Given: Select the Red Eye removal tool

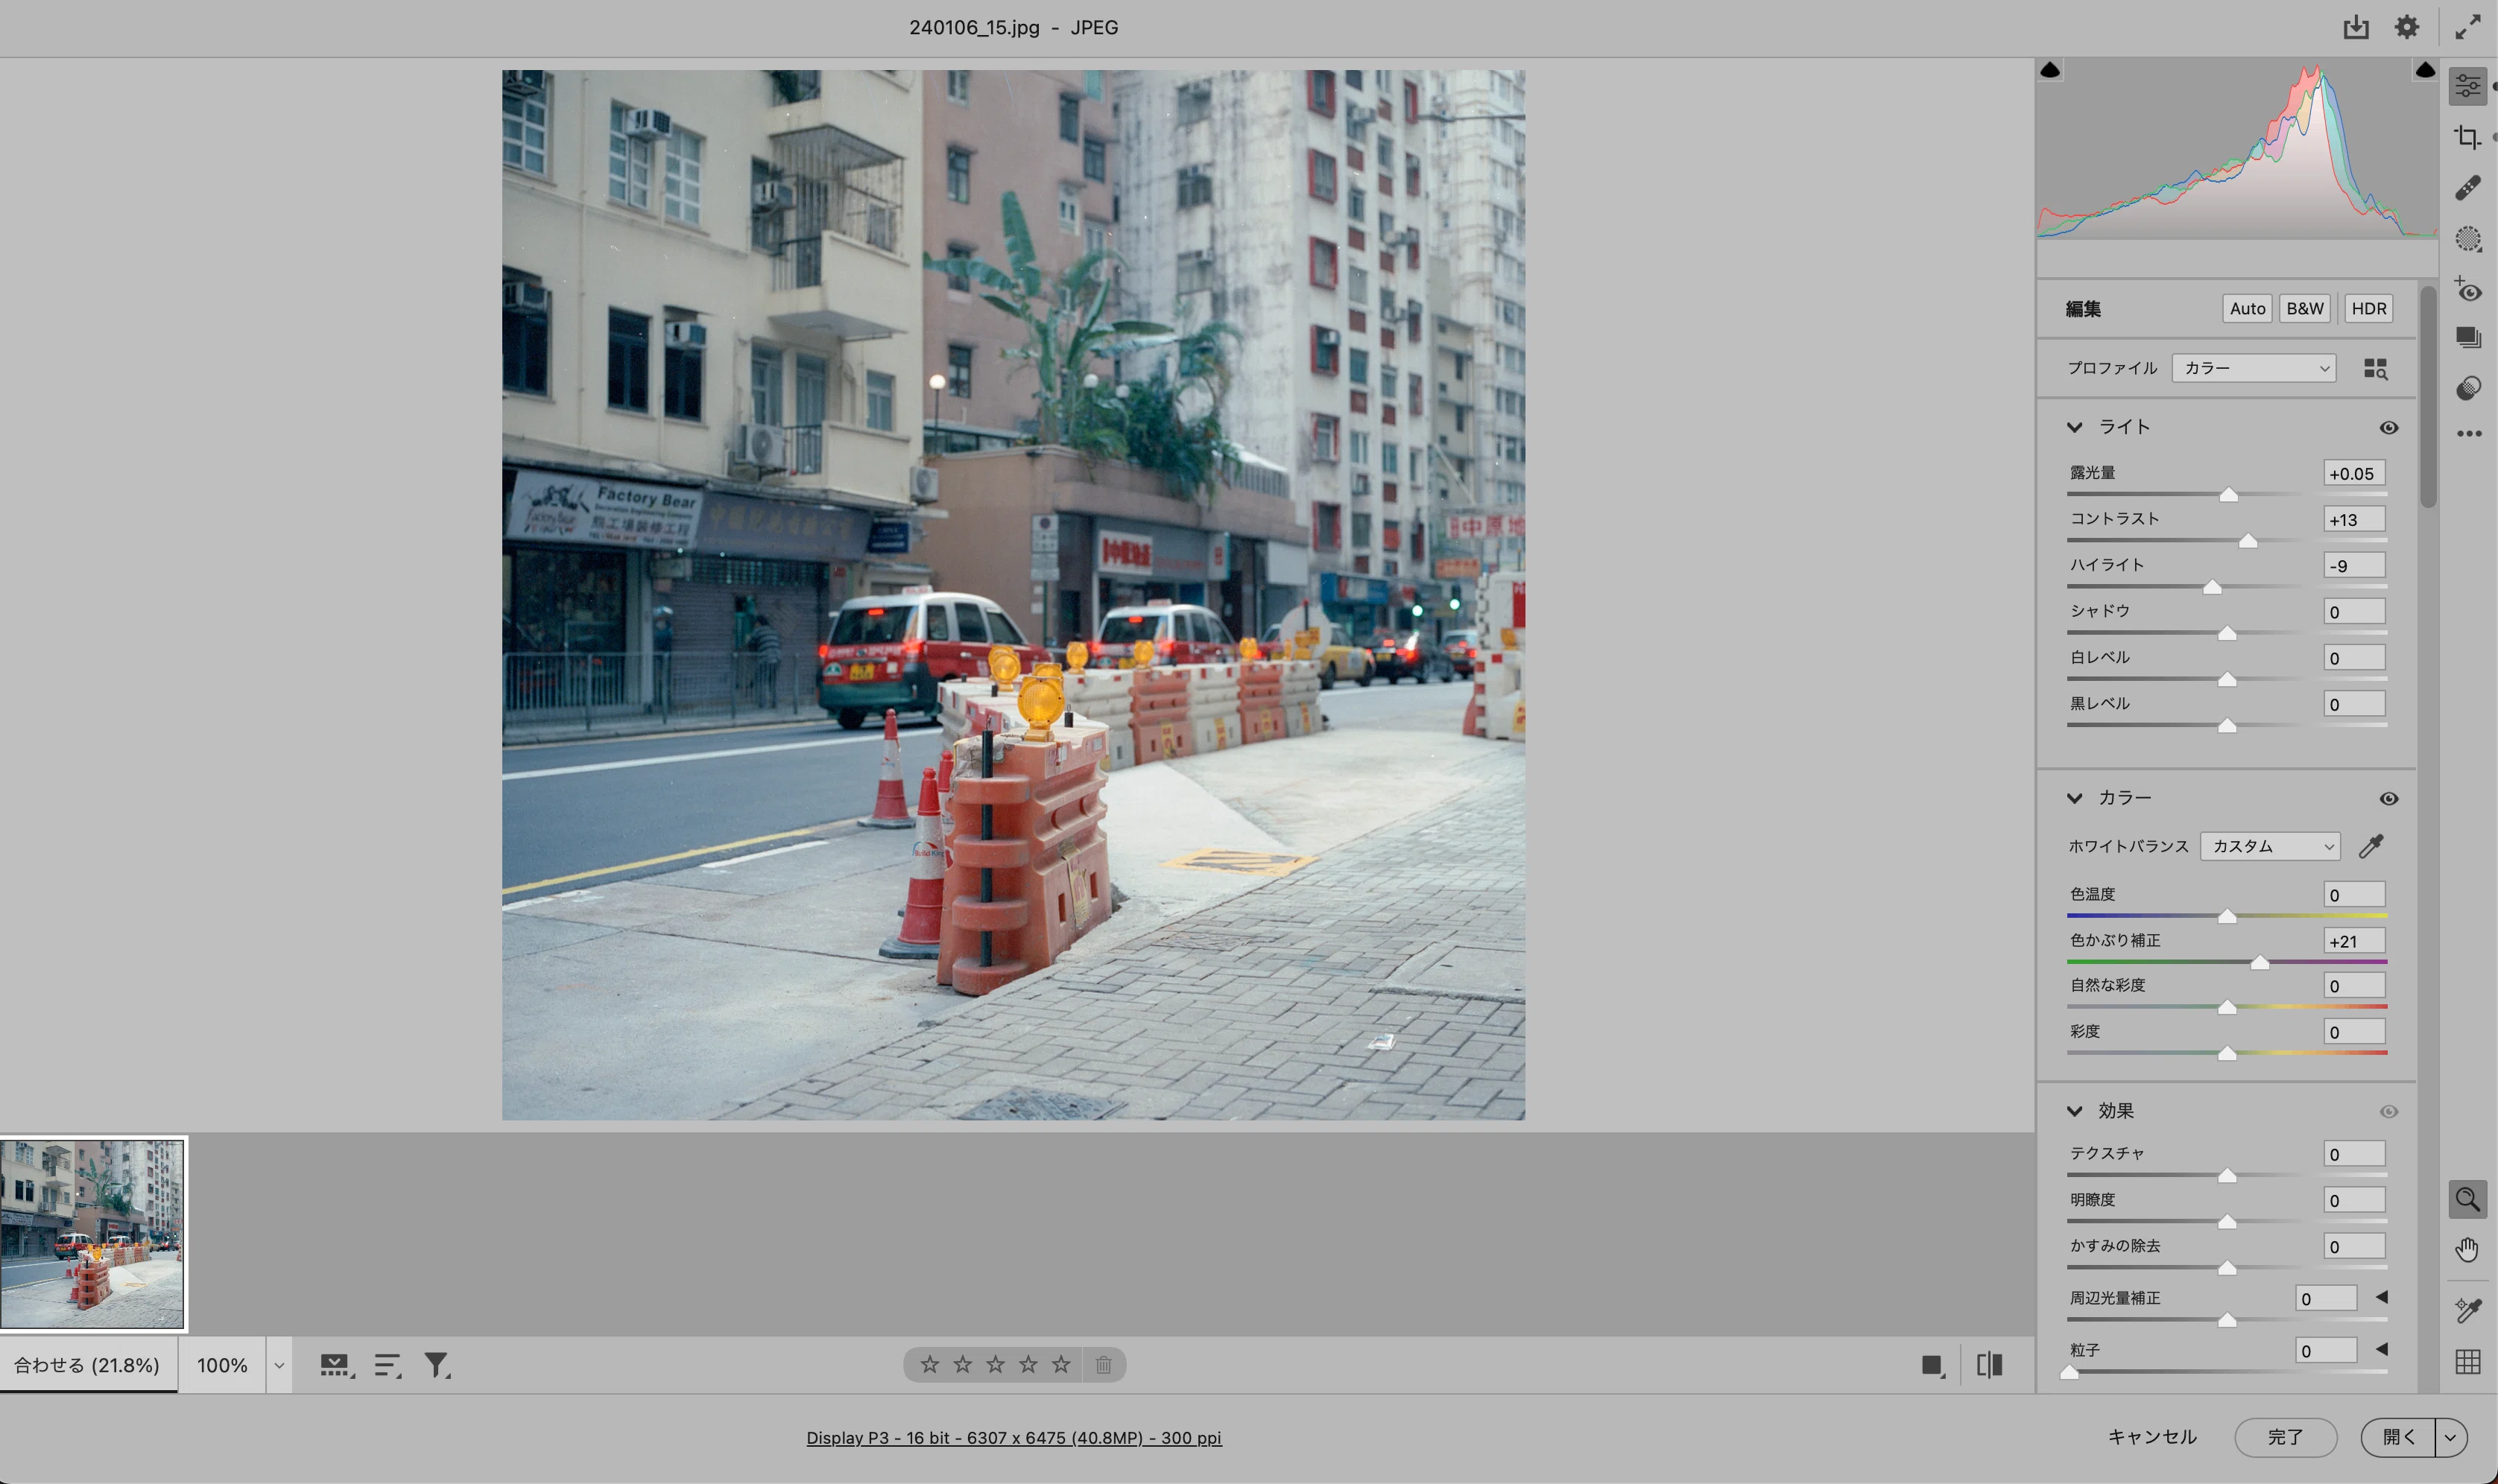Looking at the screenshot, I should 2467,289.
